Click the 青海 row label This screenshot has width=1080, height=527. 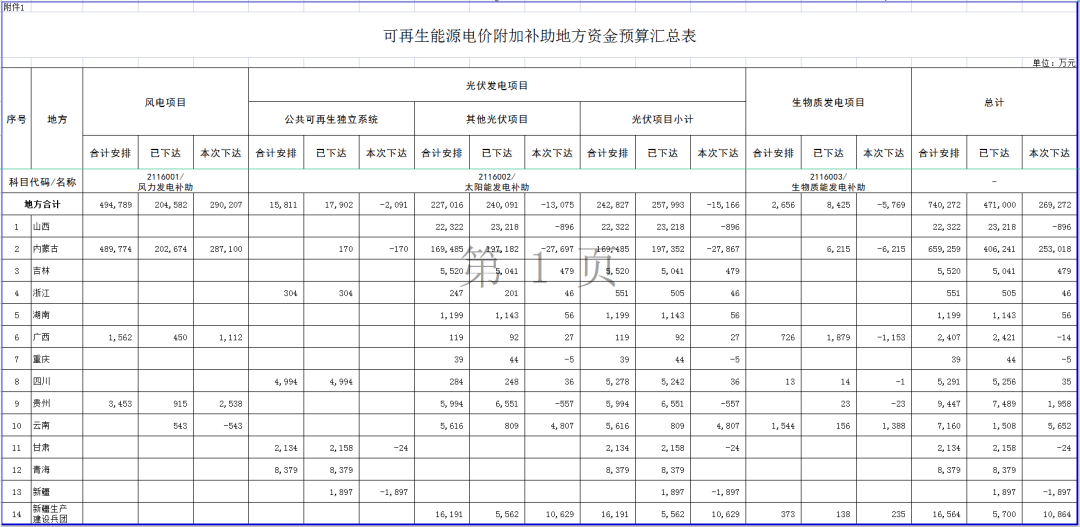pyautogui.click(x=57, y=469)
